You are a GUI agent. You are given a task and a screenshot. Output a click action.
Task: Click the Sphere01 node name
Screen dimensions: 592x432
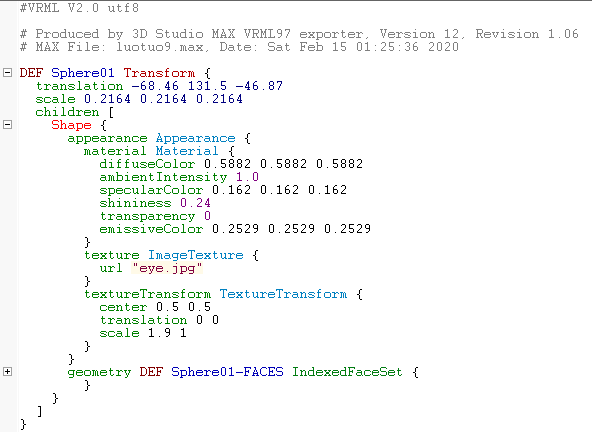click(x=83, y=73)
